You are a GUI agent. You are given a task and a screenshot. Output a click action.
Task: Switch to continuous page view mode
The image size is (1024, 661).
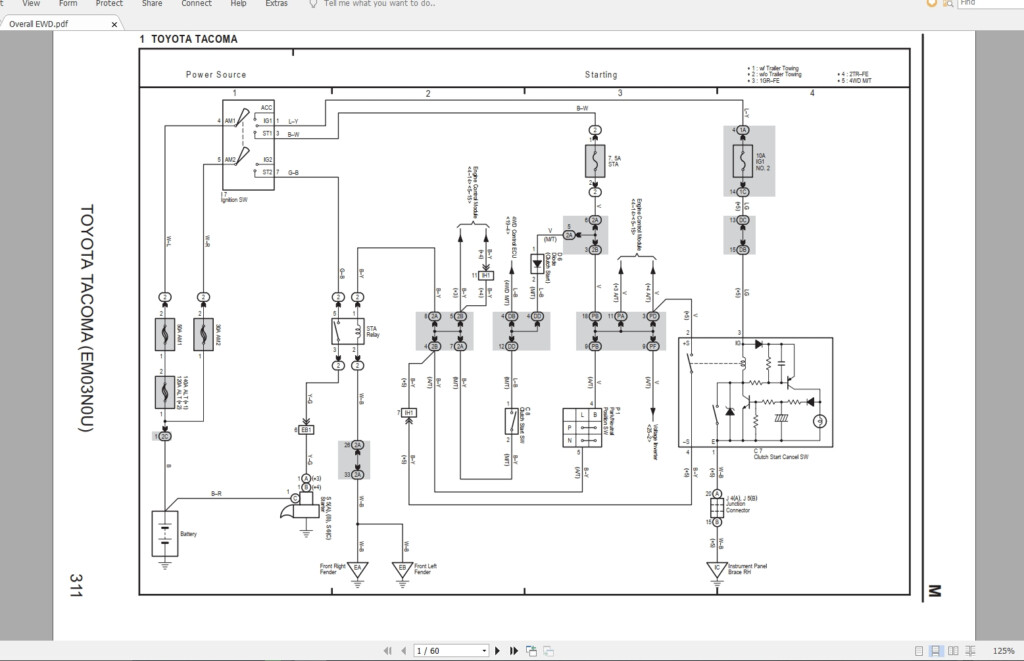(x=935, y=651)
